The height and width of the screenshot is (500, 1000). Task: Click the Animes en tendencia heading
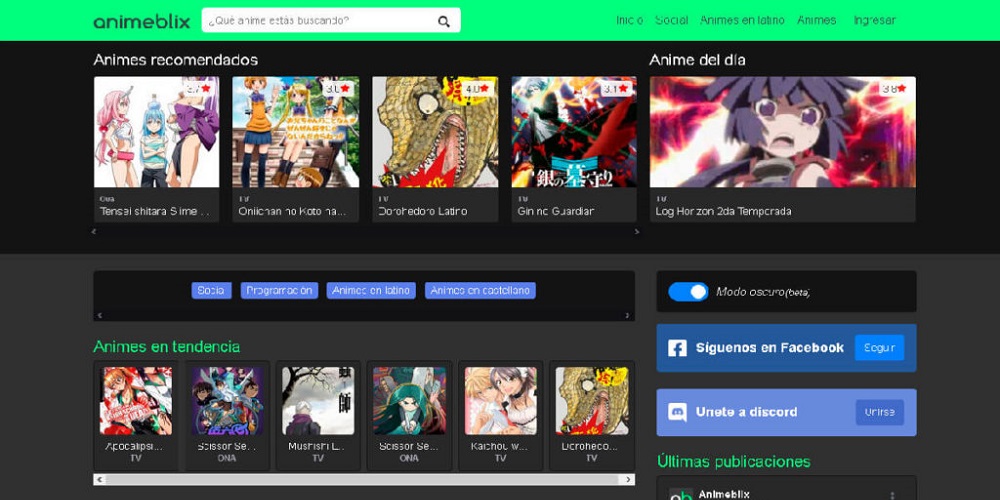166,346
